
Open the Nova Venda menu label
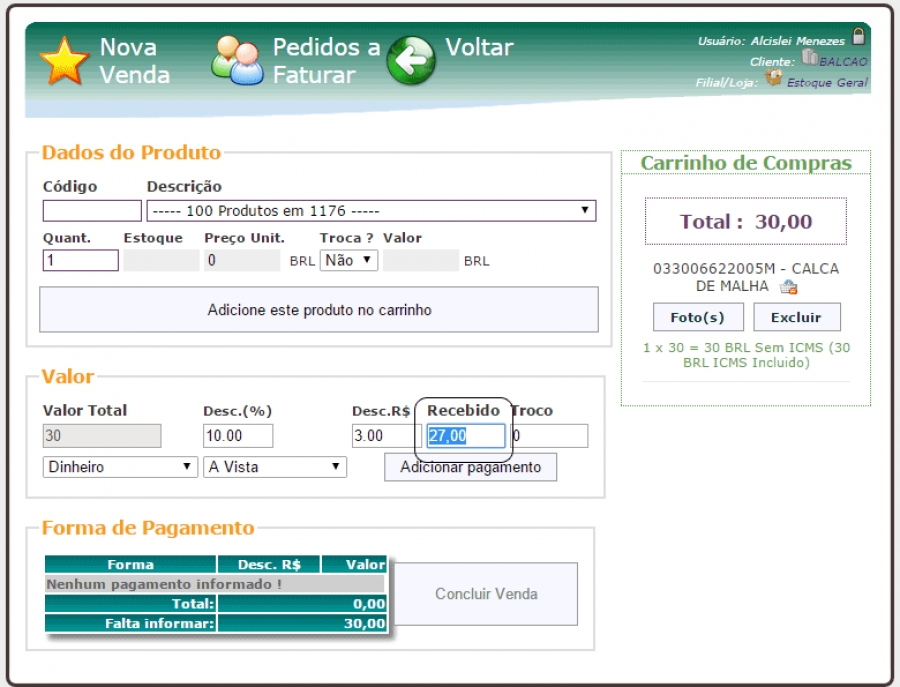(x=134, y=61)
